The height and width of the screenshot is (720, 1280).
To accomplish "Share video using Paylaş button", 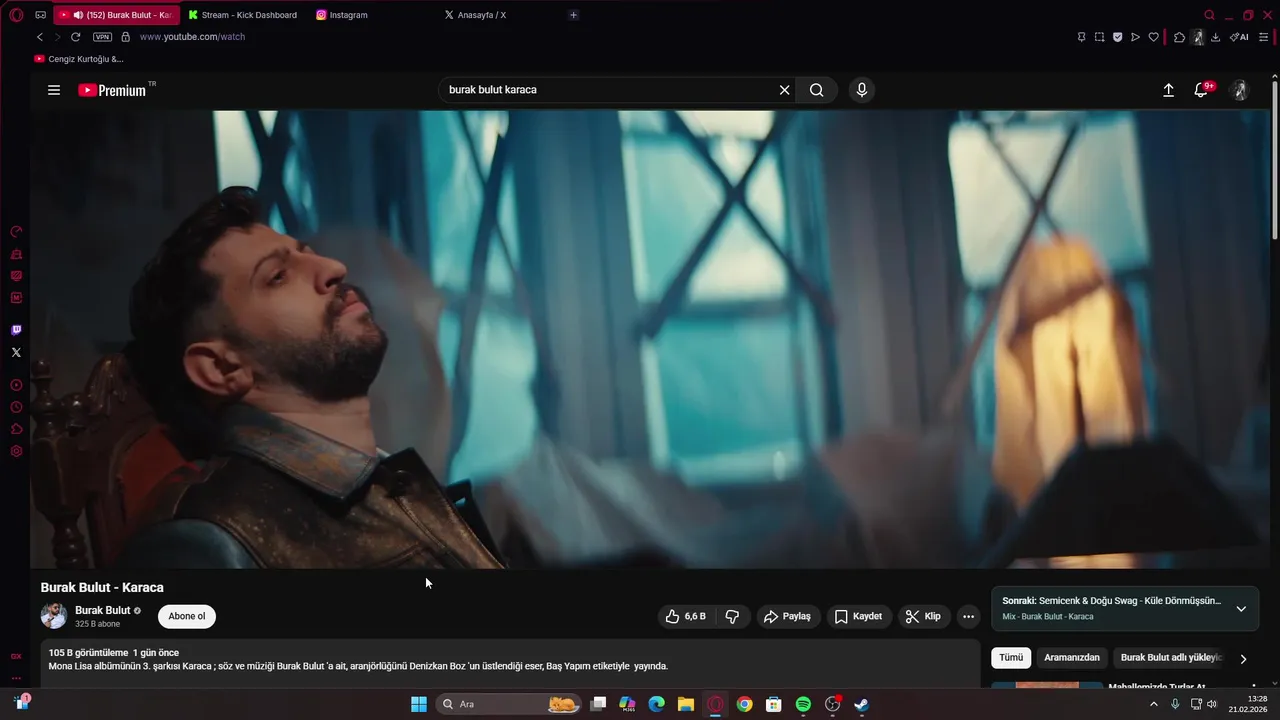I will tap(788, 617).
